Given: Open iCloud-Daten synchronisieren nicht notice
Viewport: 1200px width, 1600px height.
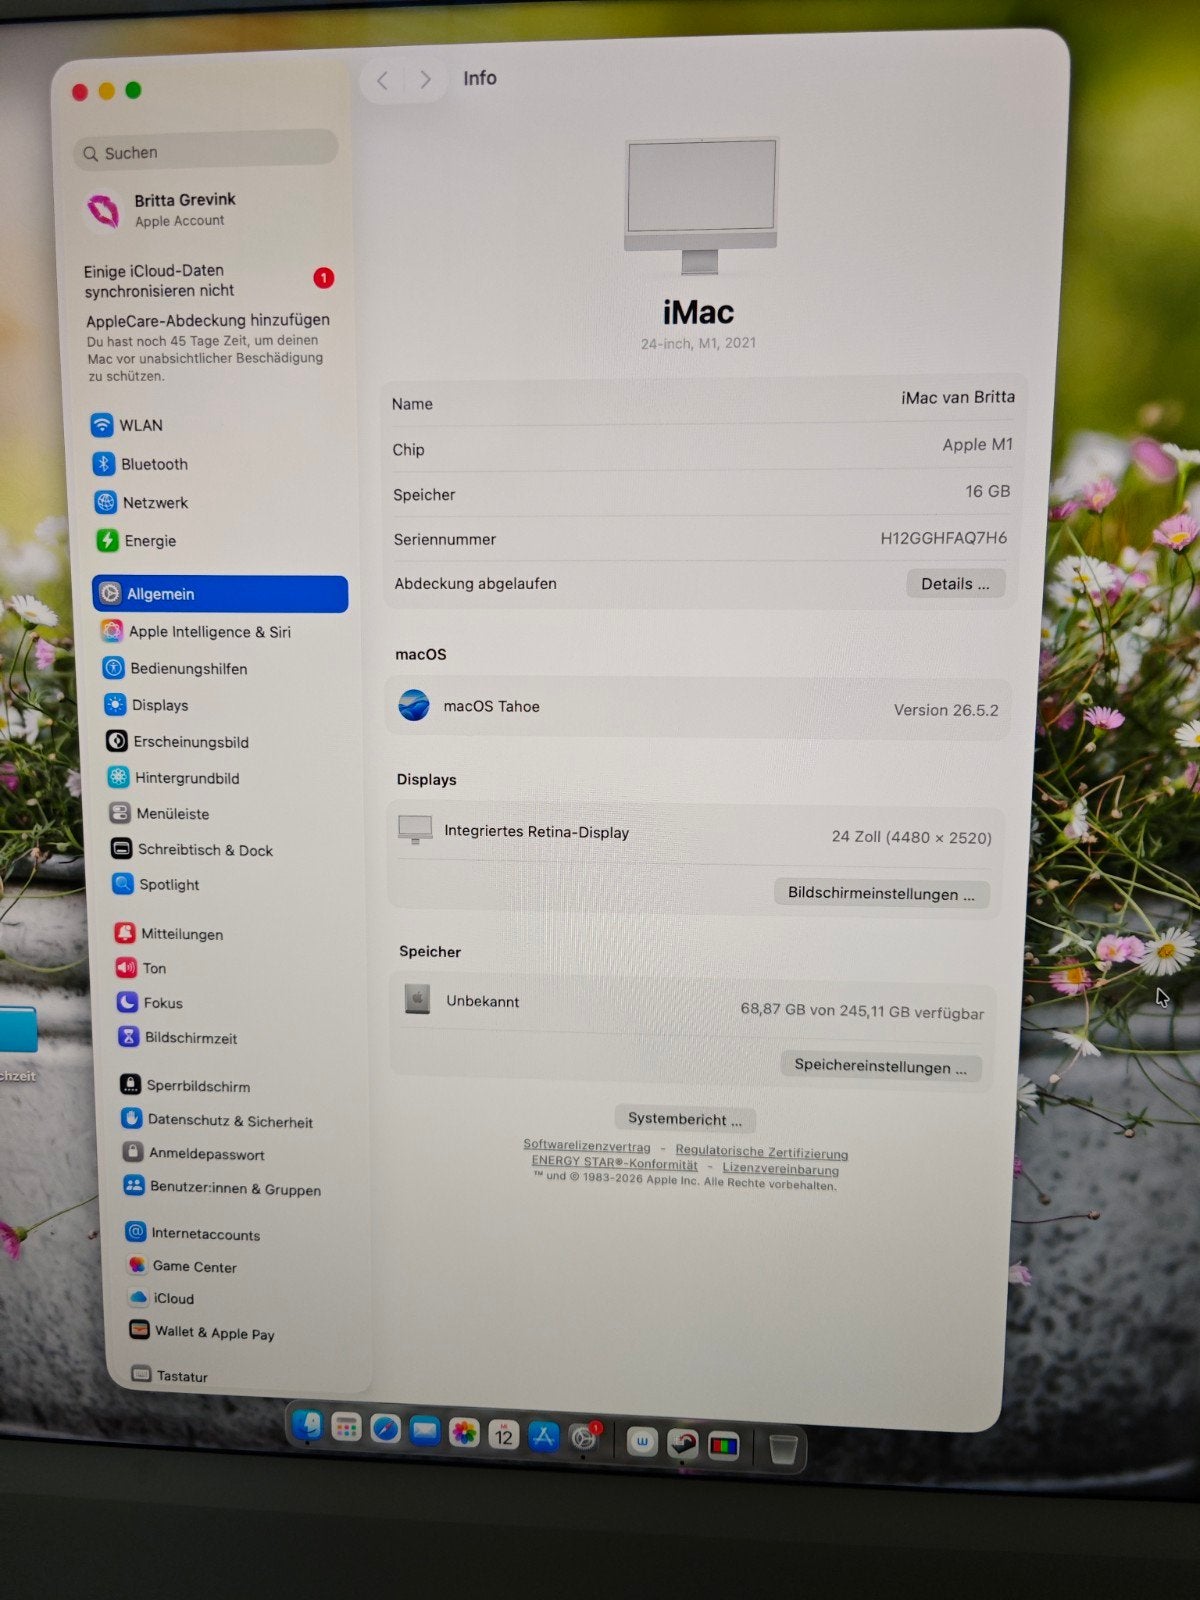Looking at the screenshot, I should pos(208,280).
